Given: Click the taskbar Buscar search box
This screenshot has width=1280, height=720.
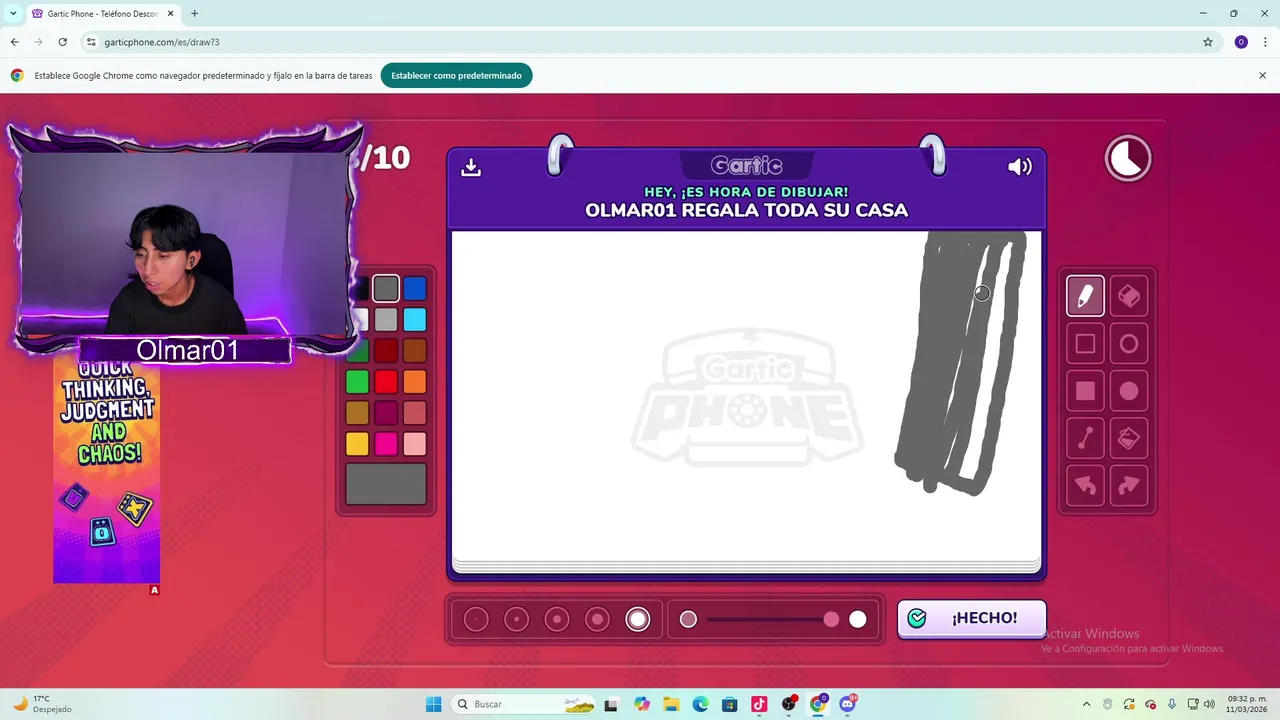Looking at the screenshot, I should (x=525, y=704).
